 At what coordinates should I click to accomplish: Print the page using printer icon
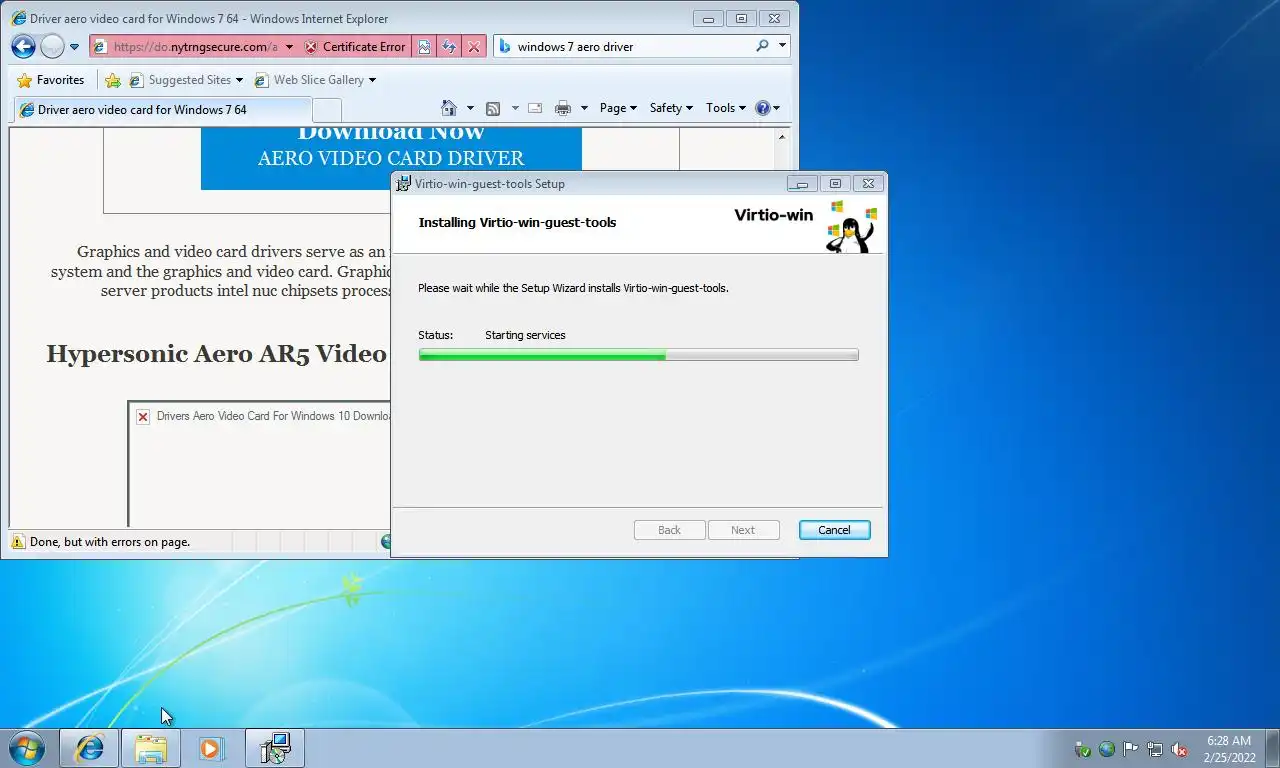[563, 108]
